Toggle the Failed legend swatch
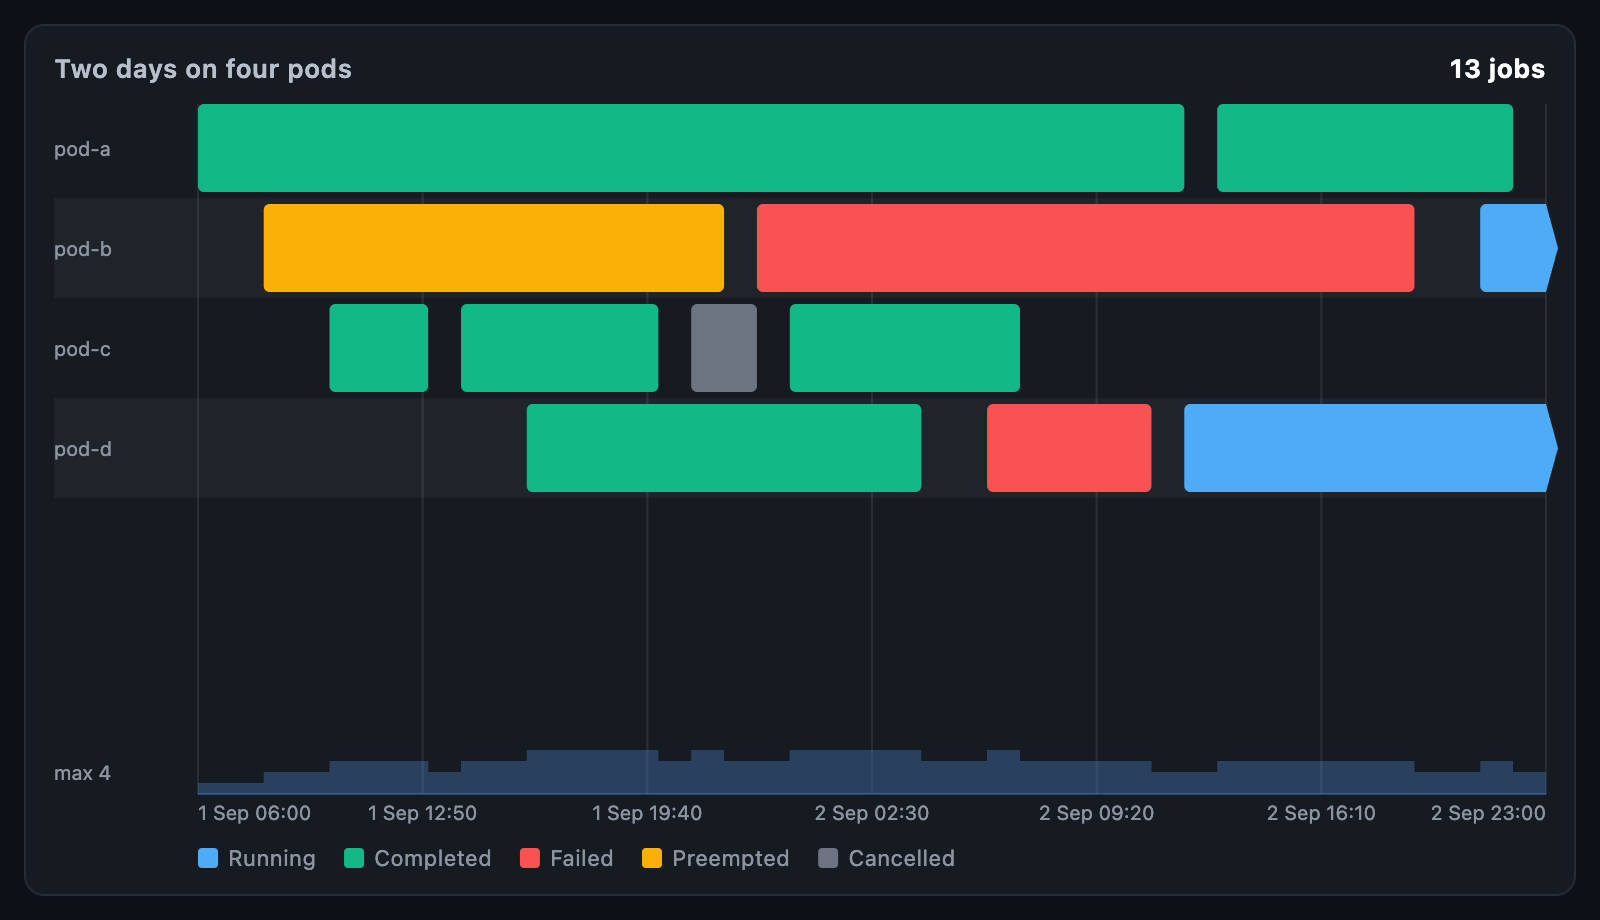This screenshot has height=920, width=1600. (530, 858)
